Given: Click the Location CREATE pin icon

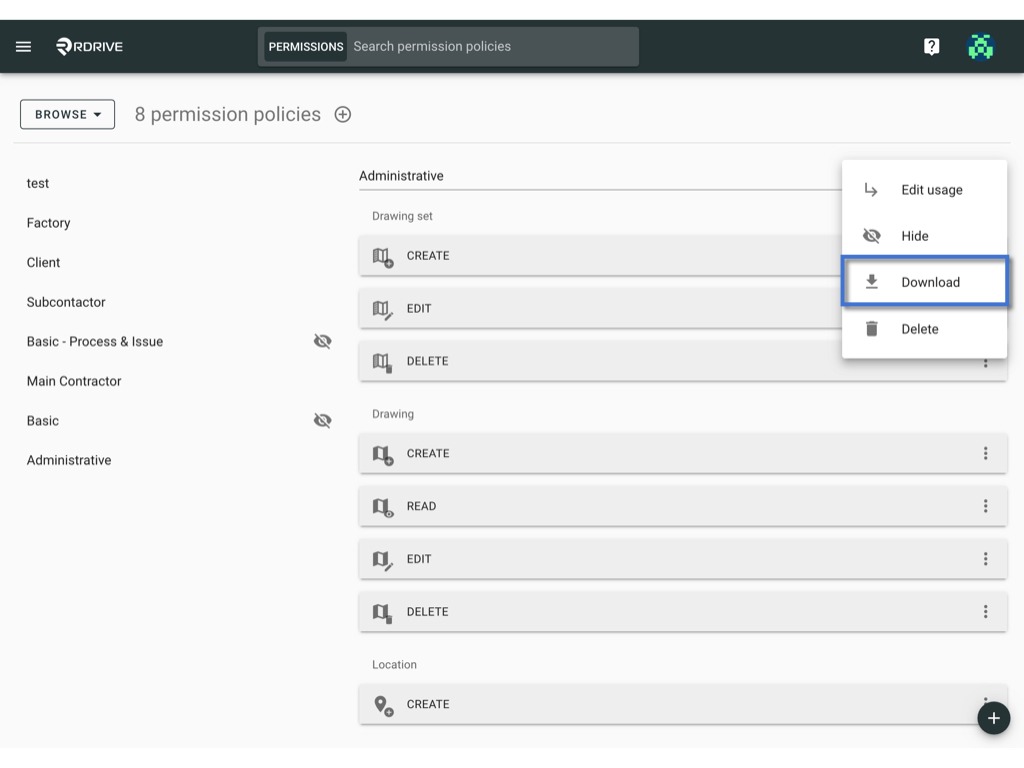Looking at the screenshot, I should click(x=383, y=705).
